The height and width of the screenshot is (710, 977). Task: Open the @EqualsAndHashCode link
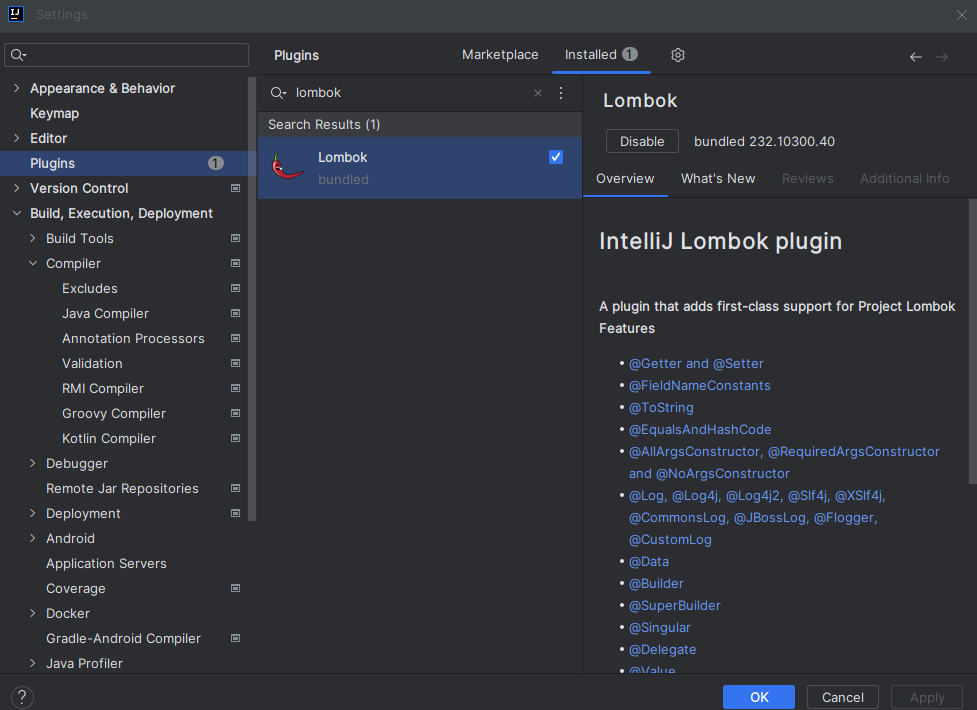tap(700, 429)
